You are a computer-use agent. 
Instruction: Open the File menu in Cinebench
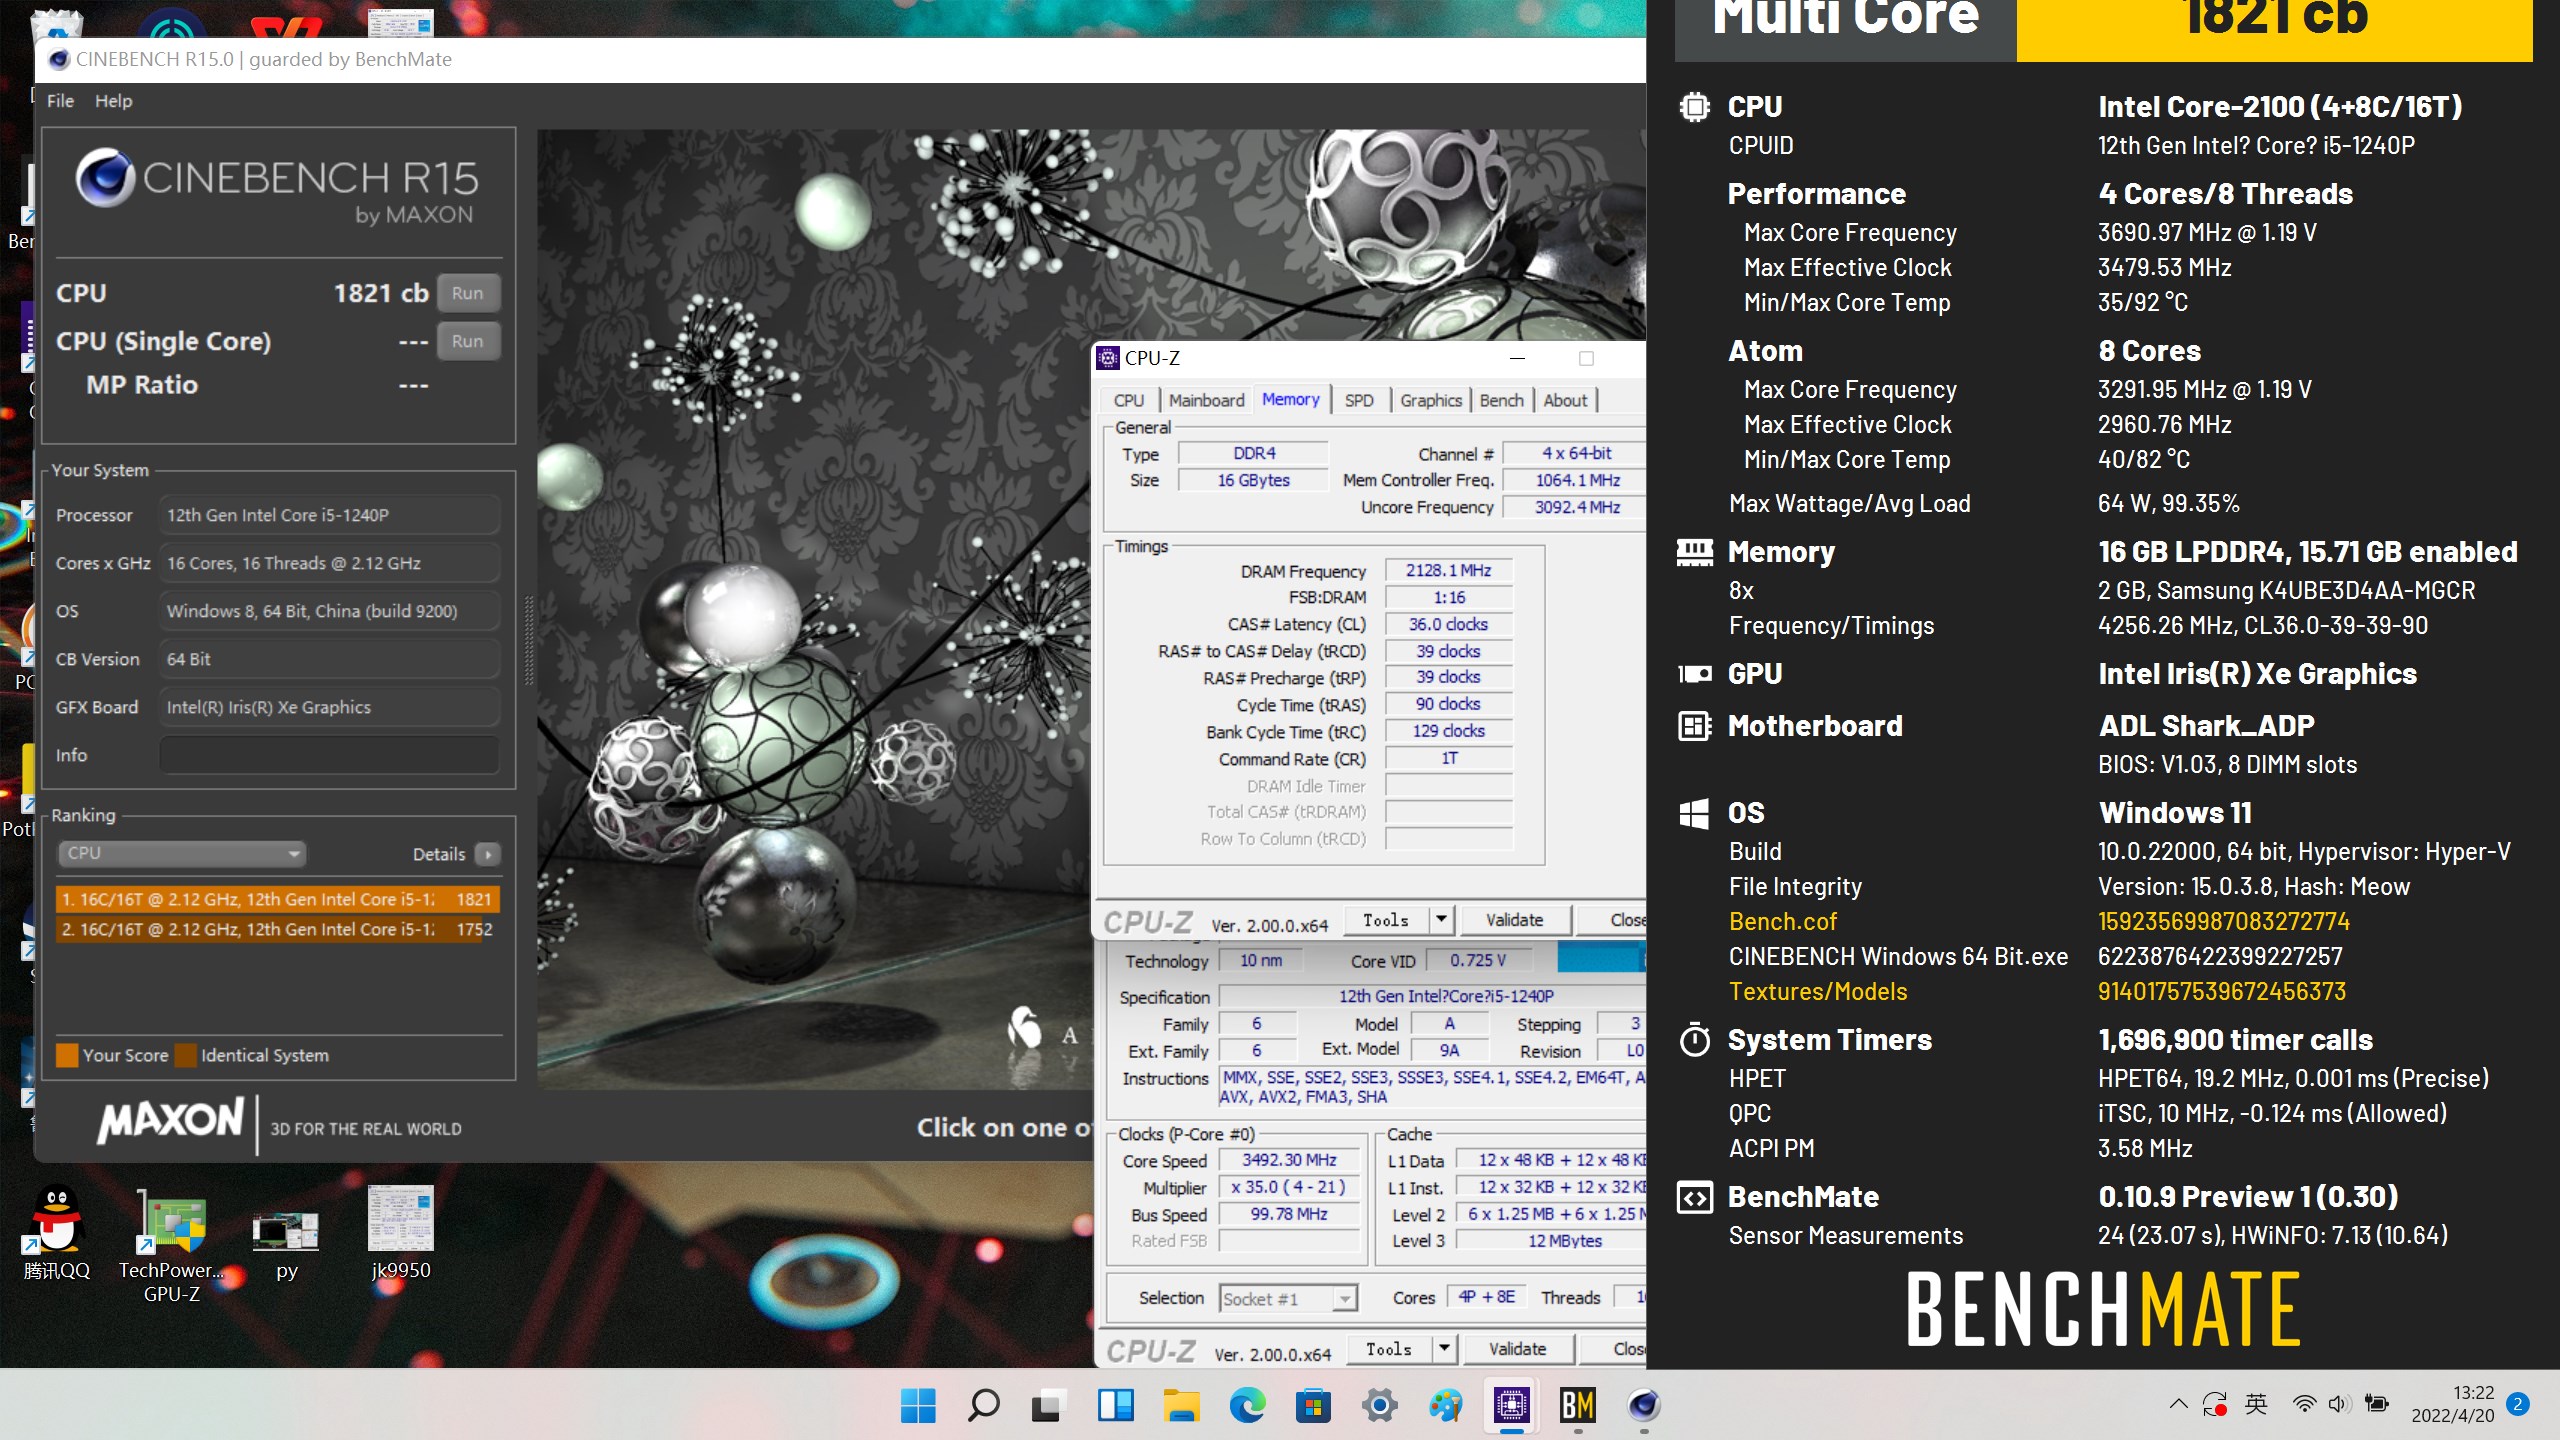point(60,101)
